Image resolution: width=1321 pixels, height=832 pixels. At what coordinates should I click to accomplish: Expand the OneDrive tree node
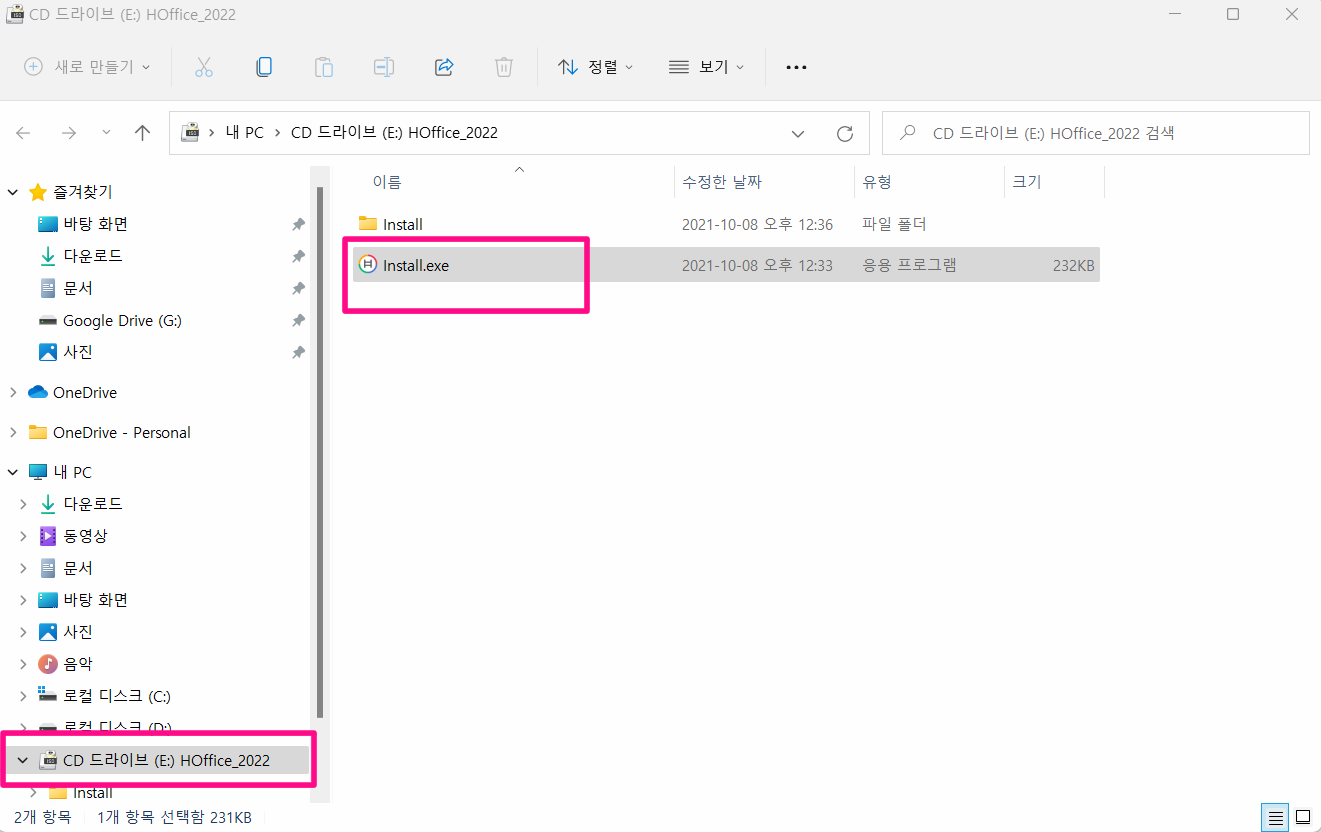click(13, 393)
